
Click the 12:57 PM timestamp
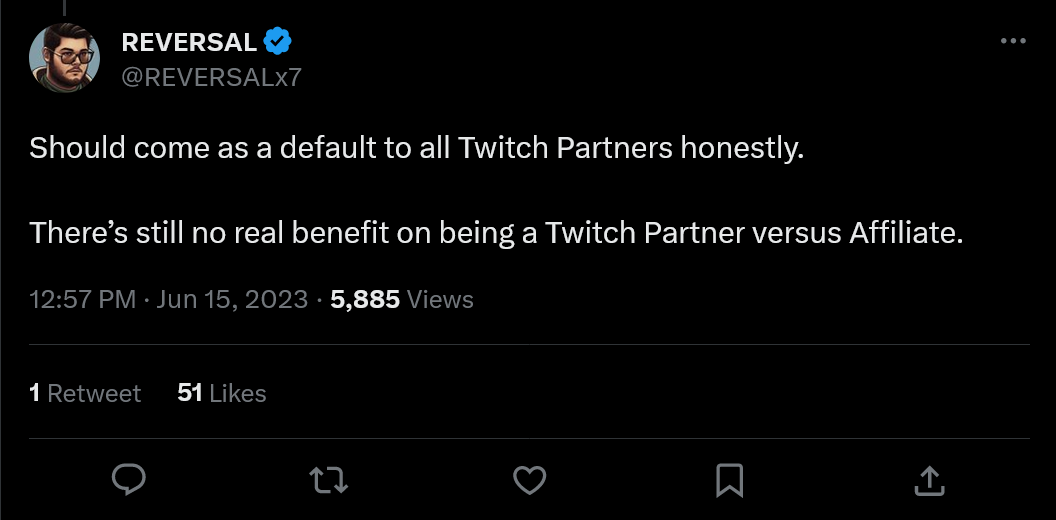click(x=82, y=299)
